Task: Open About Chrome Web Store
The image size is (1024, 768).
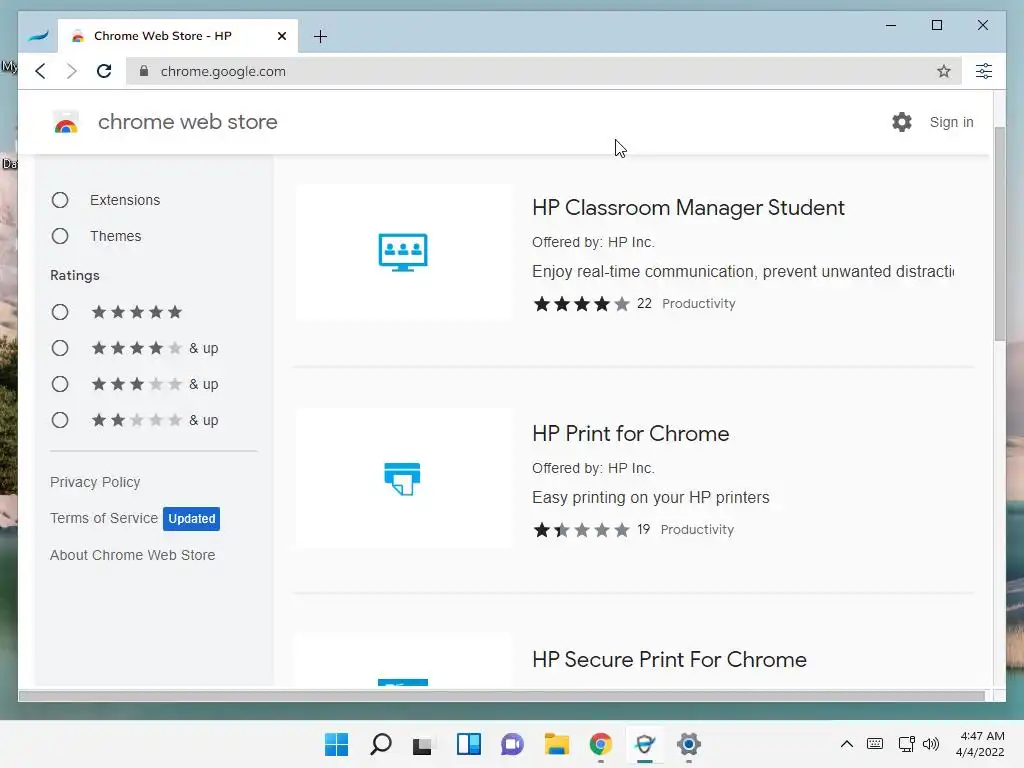Action: coord(133,554)
